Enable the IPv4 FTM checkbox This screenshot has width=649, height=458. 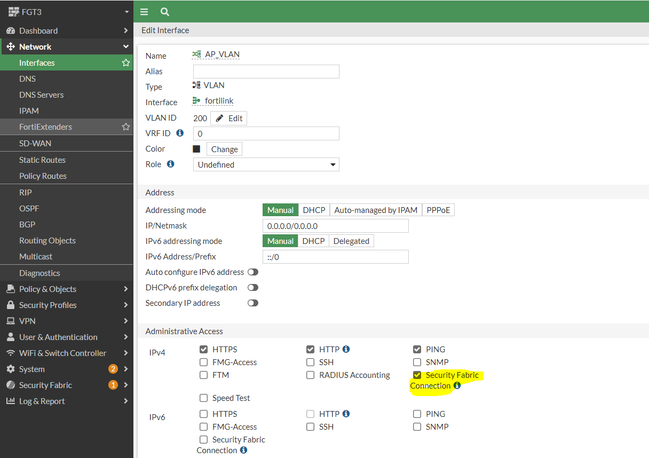tap(204, 375)
